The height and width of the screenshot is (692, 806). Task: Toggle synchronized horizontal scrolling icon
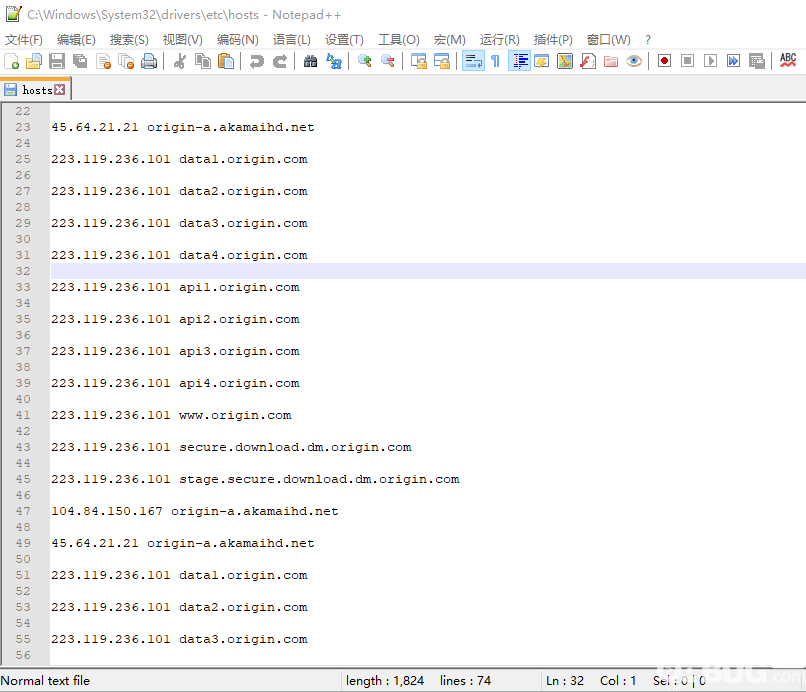[442, 61]
